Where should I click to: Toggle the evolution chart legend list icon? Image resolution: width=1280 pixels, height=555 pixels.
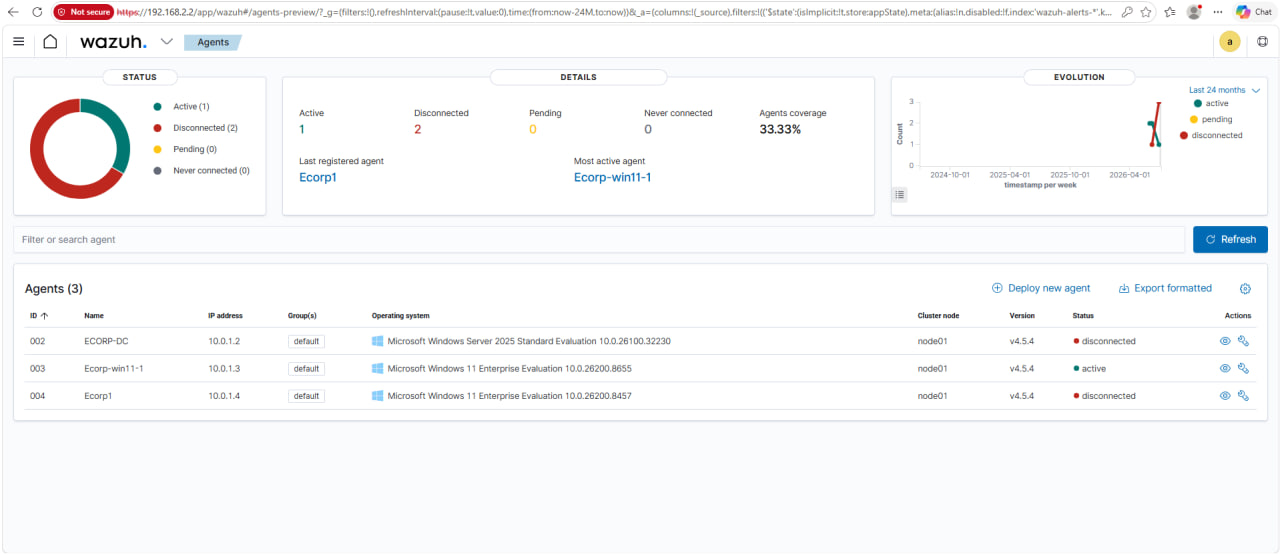coord(900,195)
